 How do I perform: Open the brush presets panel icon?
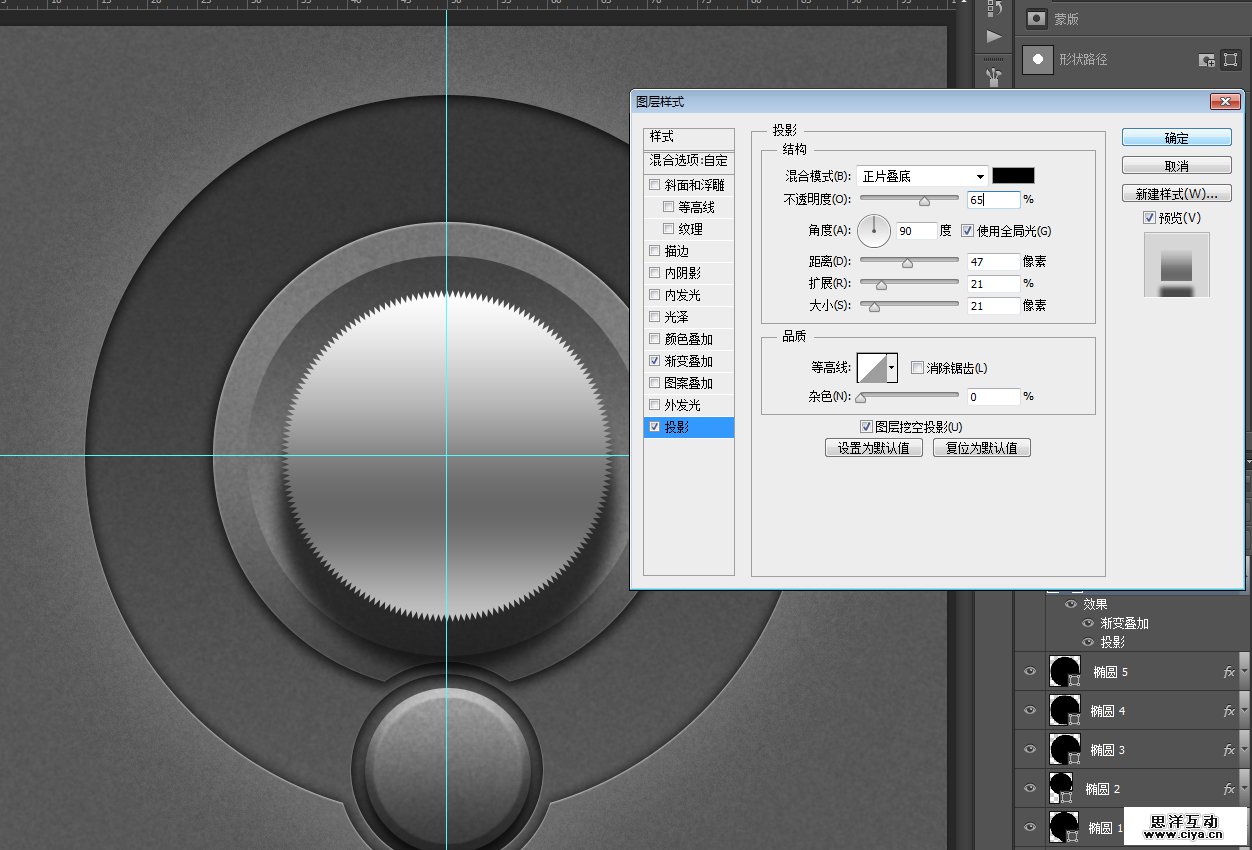[993, 75]
